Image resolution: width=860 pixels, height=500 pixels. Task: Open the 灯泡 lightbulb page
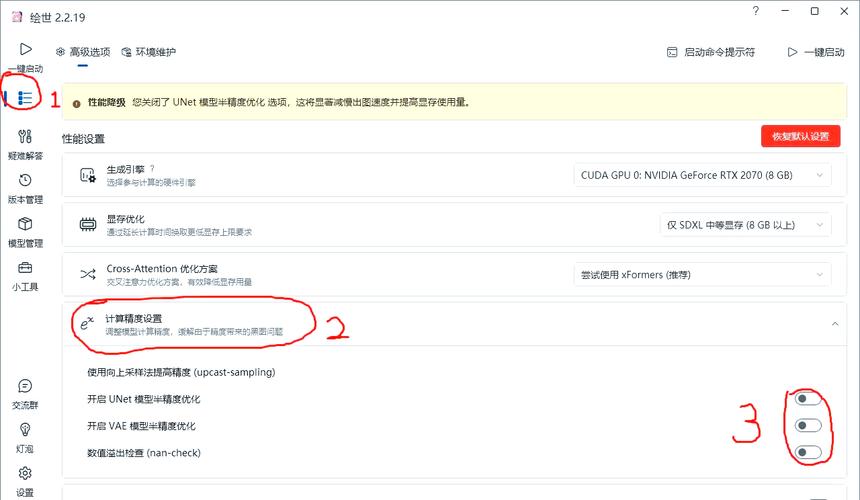coord(25,438)
